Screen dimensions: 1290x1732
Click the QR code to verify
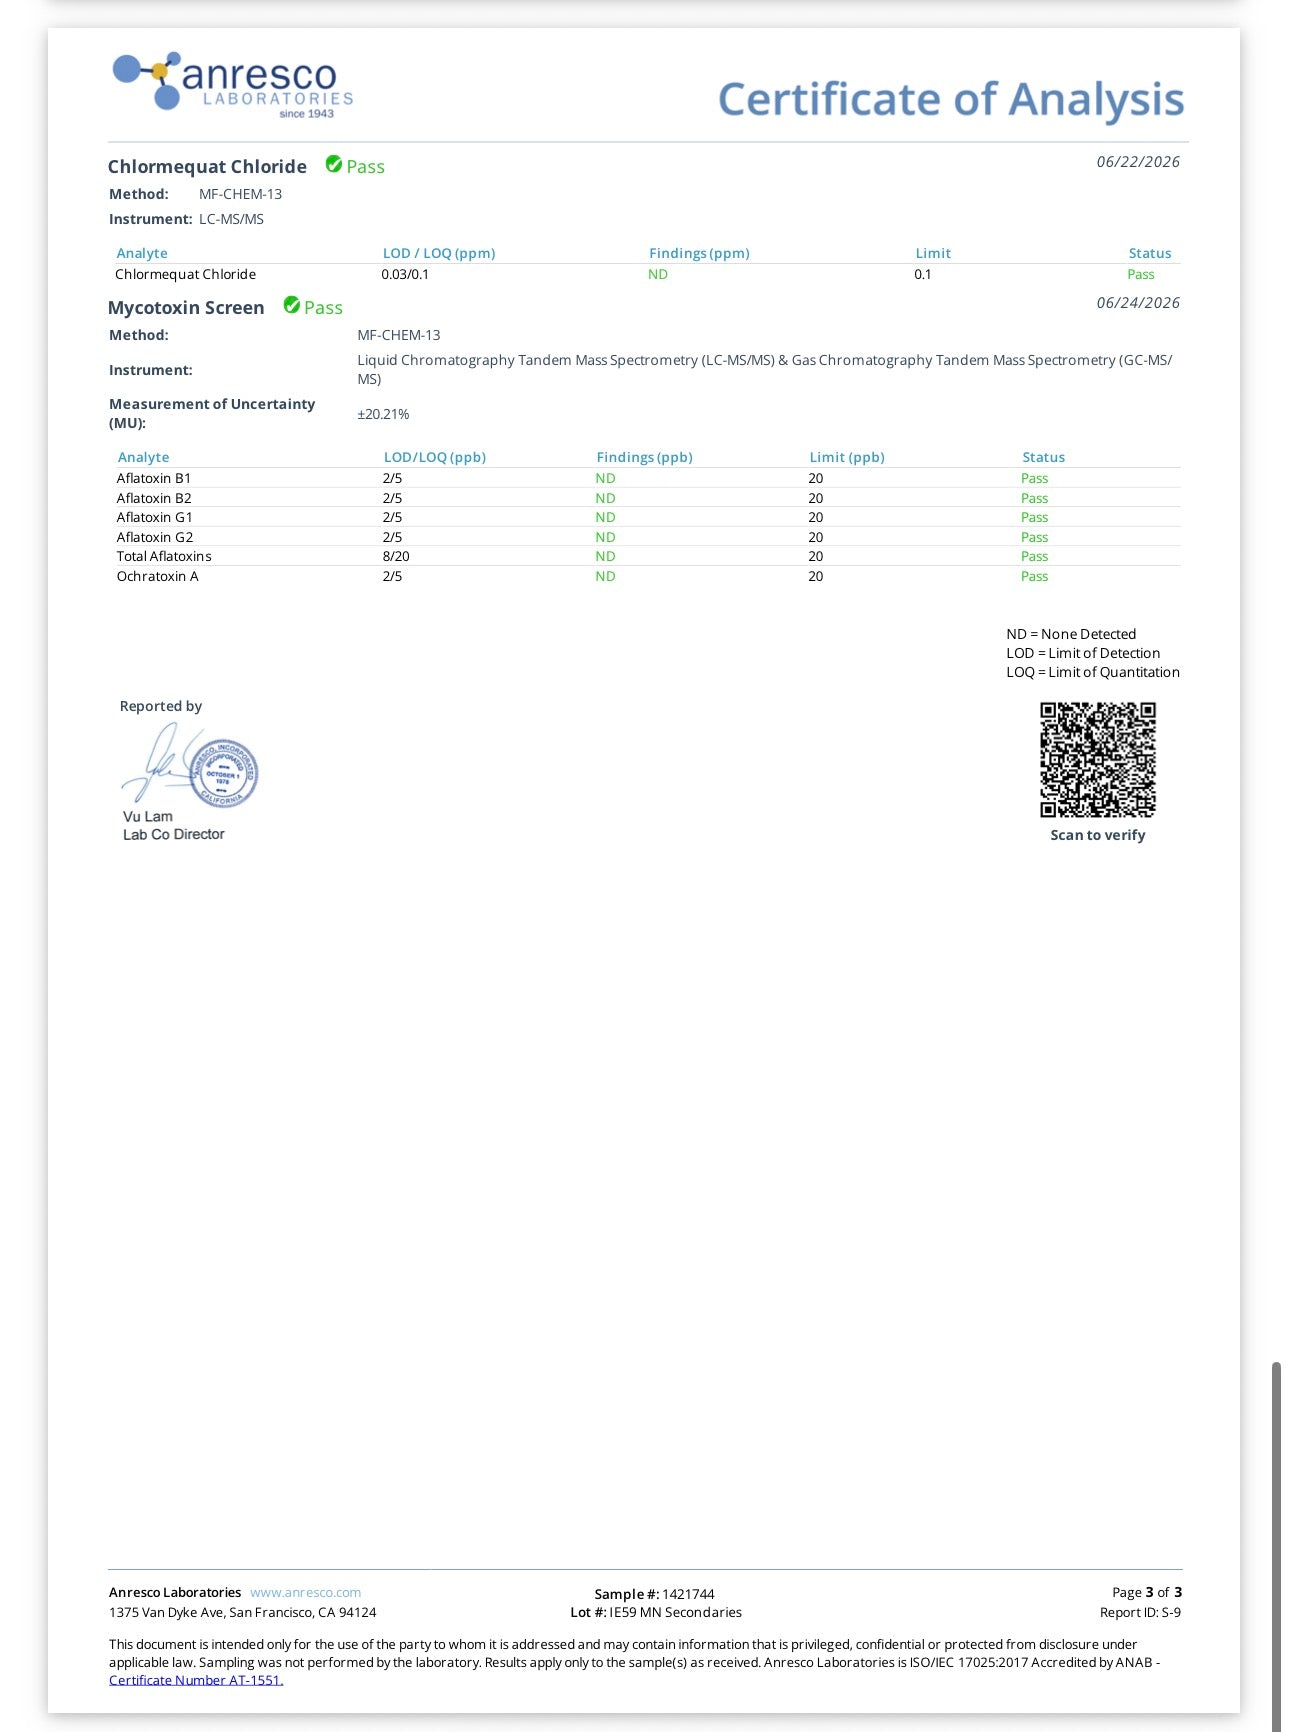point(1098,760)
